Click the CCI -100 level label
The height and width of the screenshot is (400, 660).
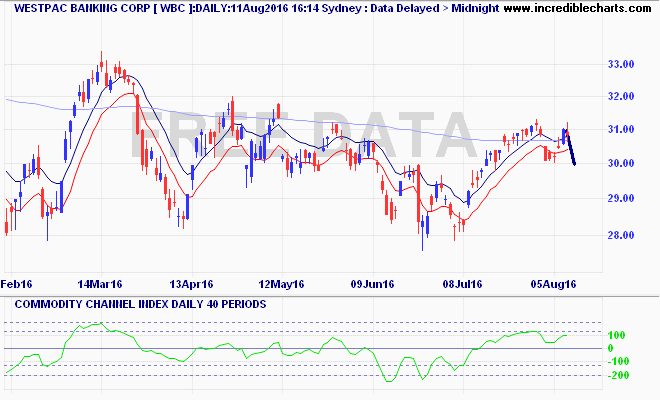click(x=618, y=362)
